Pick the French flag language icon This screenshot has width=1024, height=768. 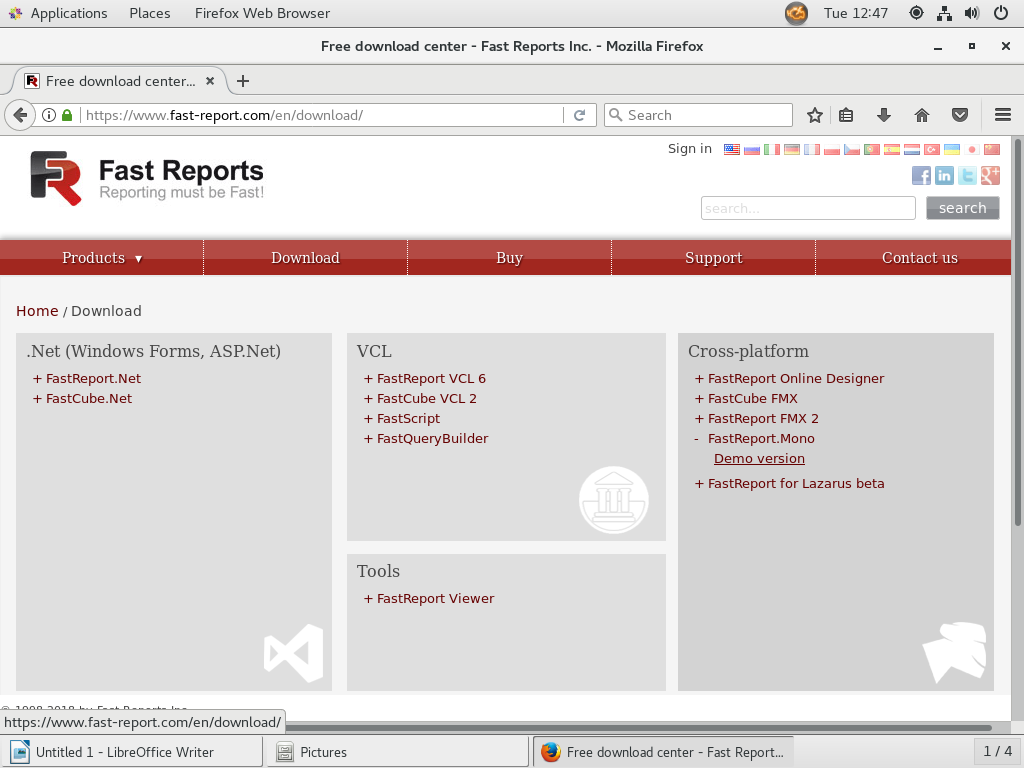pos(812,150)
